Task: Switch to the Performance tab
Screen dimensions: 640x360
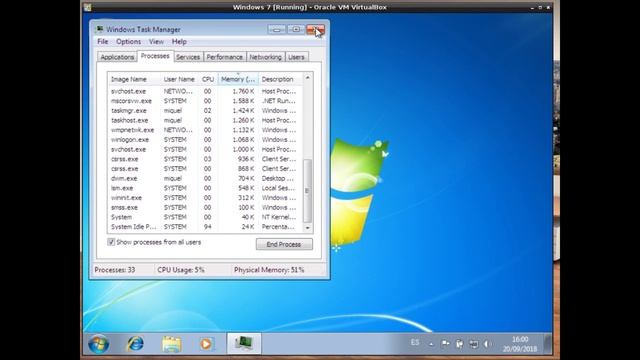Action: [x=224, y=57]
